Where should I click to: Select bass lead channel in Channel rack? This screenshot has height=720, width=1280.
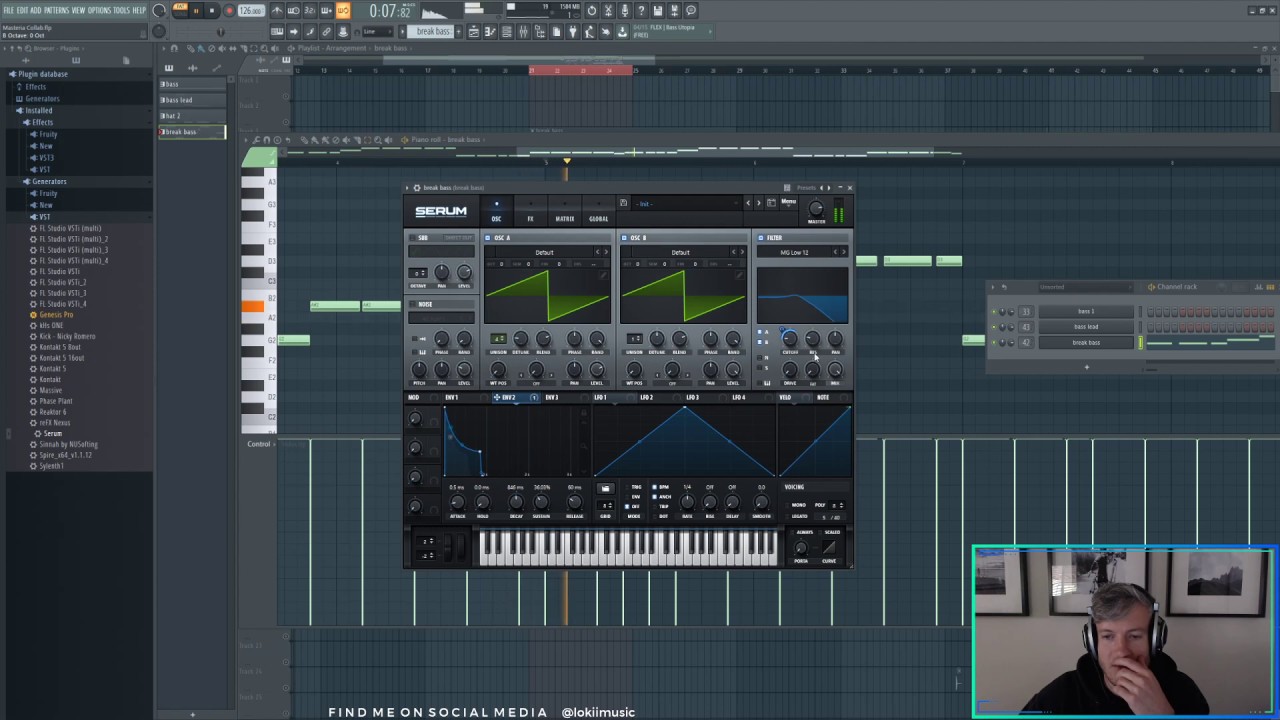click(1086, 327)
